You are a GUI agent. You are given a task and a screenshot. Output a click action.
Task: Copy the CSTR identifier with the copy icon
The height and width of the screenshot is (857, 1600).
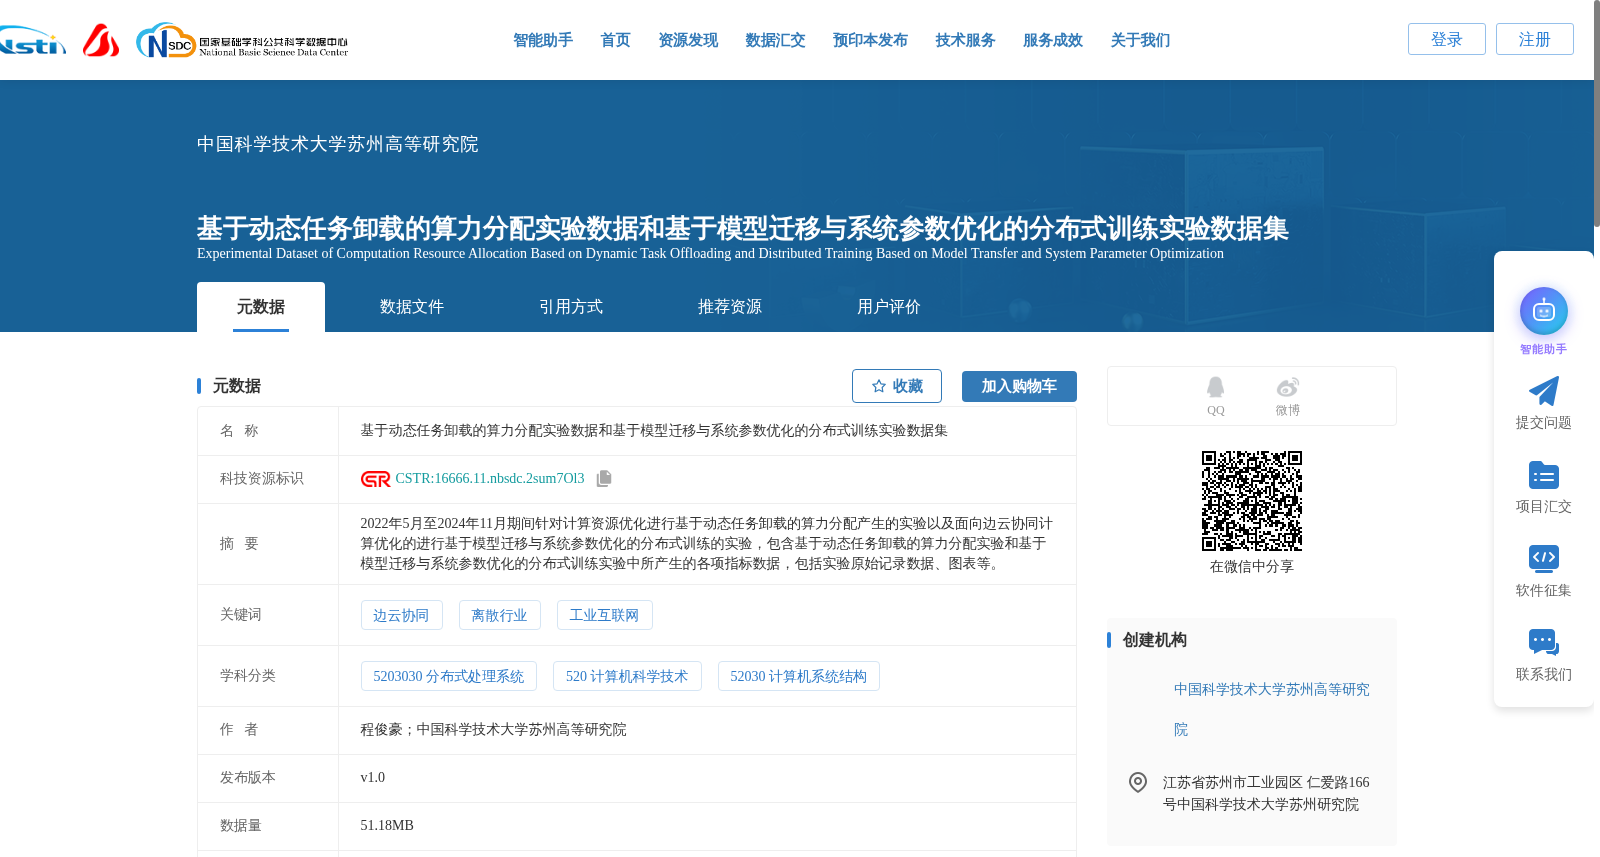pos(604,479)
